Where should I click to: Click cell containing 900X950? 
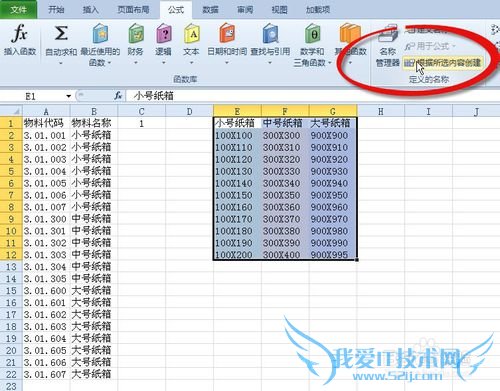point(333,195)
